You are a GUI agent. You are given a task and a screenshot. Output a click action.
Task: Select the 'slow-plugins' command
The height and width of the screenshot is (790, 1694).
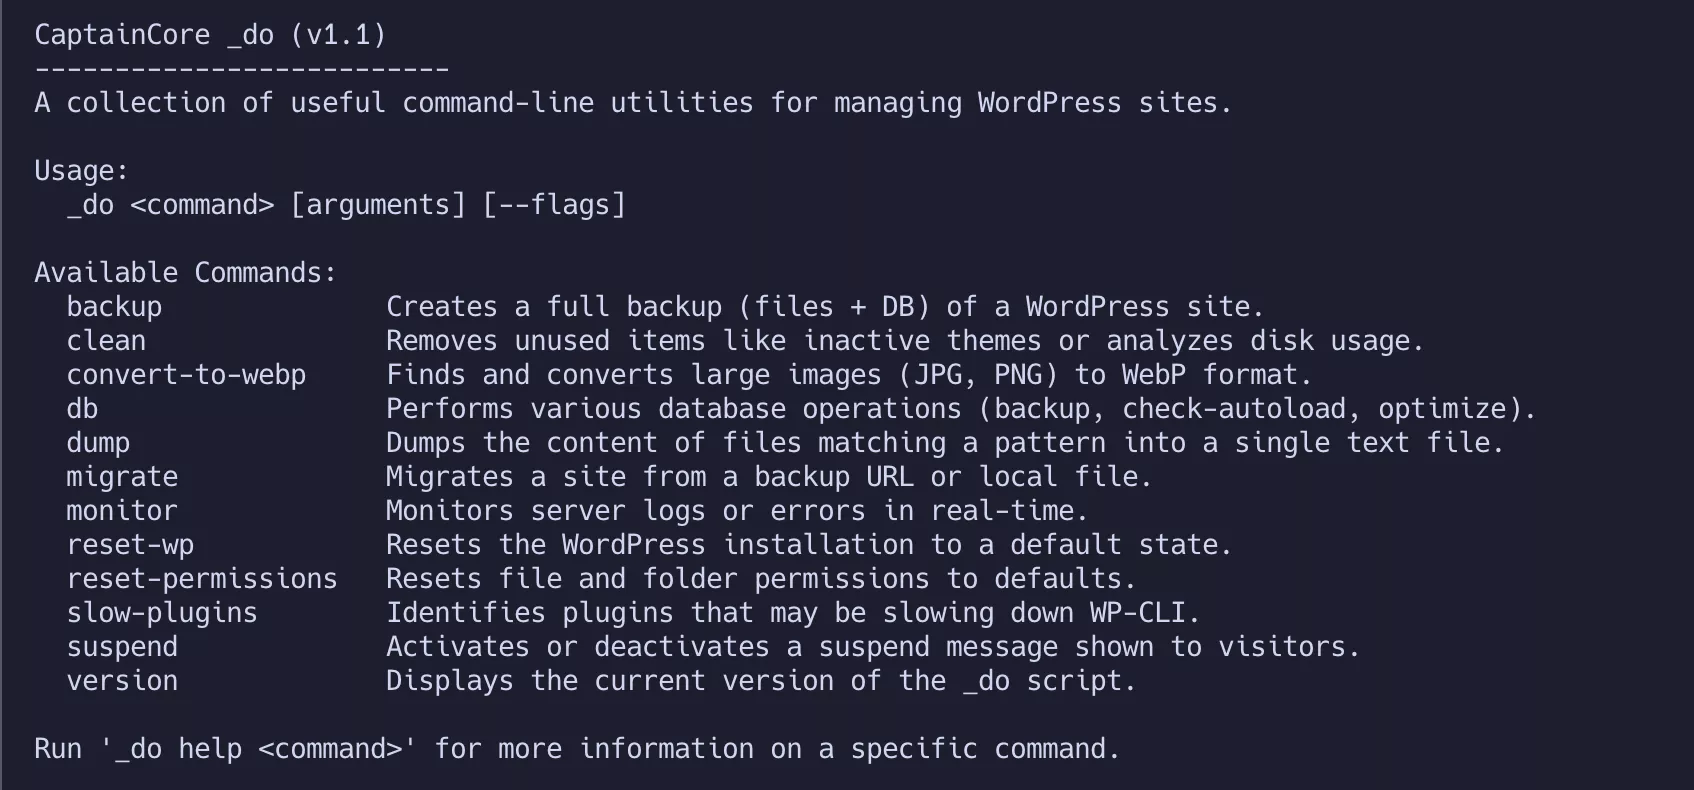click(162, 613)
